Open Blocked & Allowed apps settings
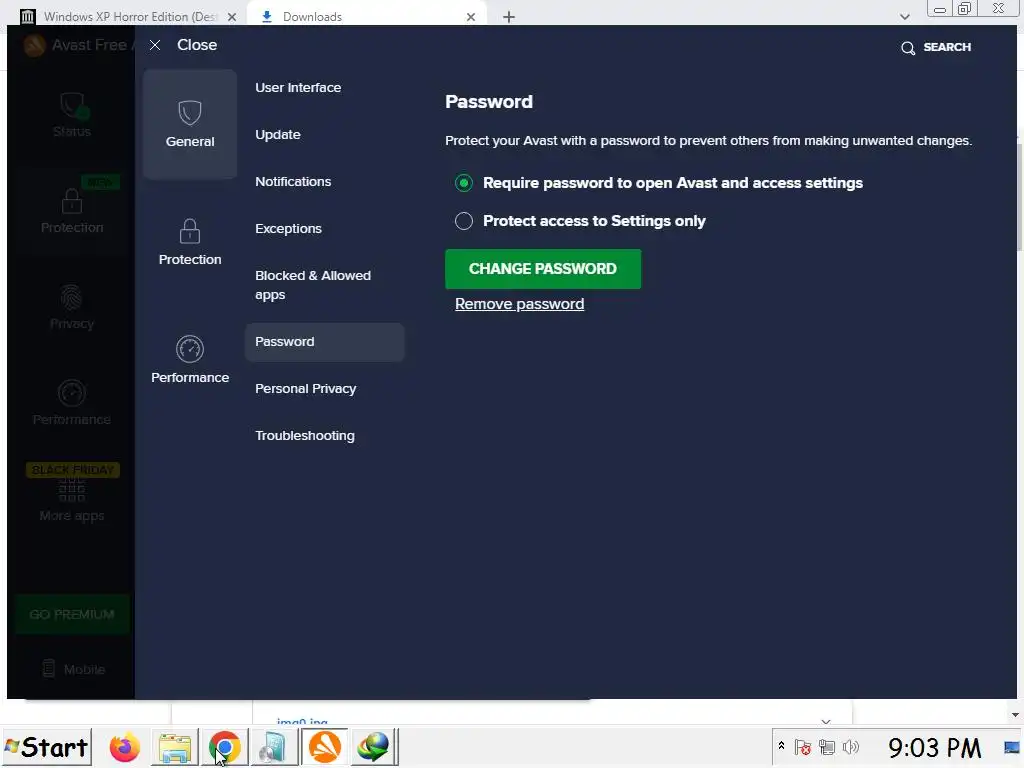The image size is (1024, 768). 313,285
